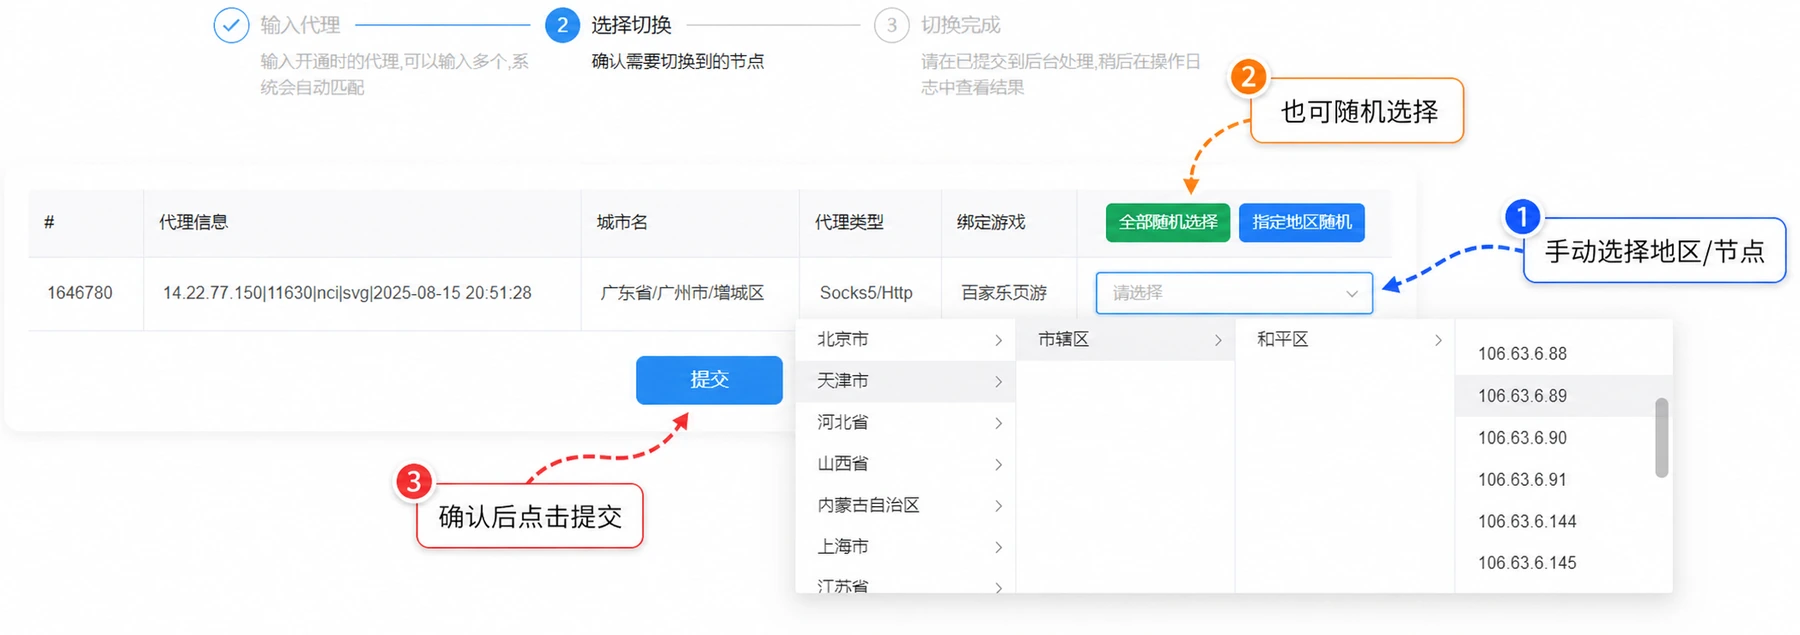
Task: Expand 江苏省 at list bottom
Action: pyautogui.click(x=905, y=584)
